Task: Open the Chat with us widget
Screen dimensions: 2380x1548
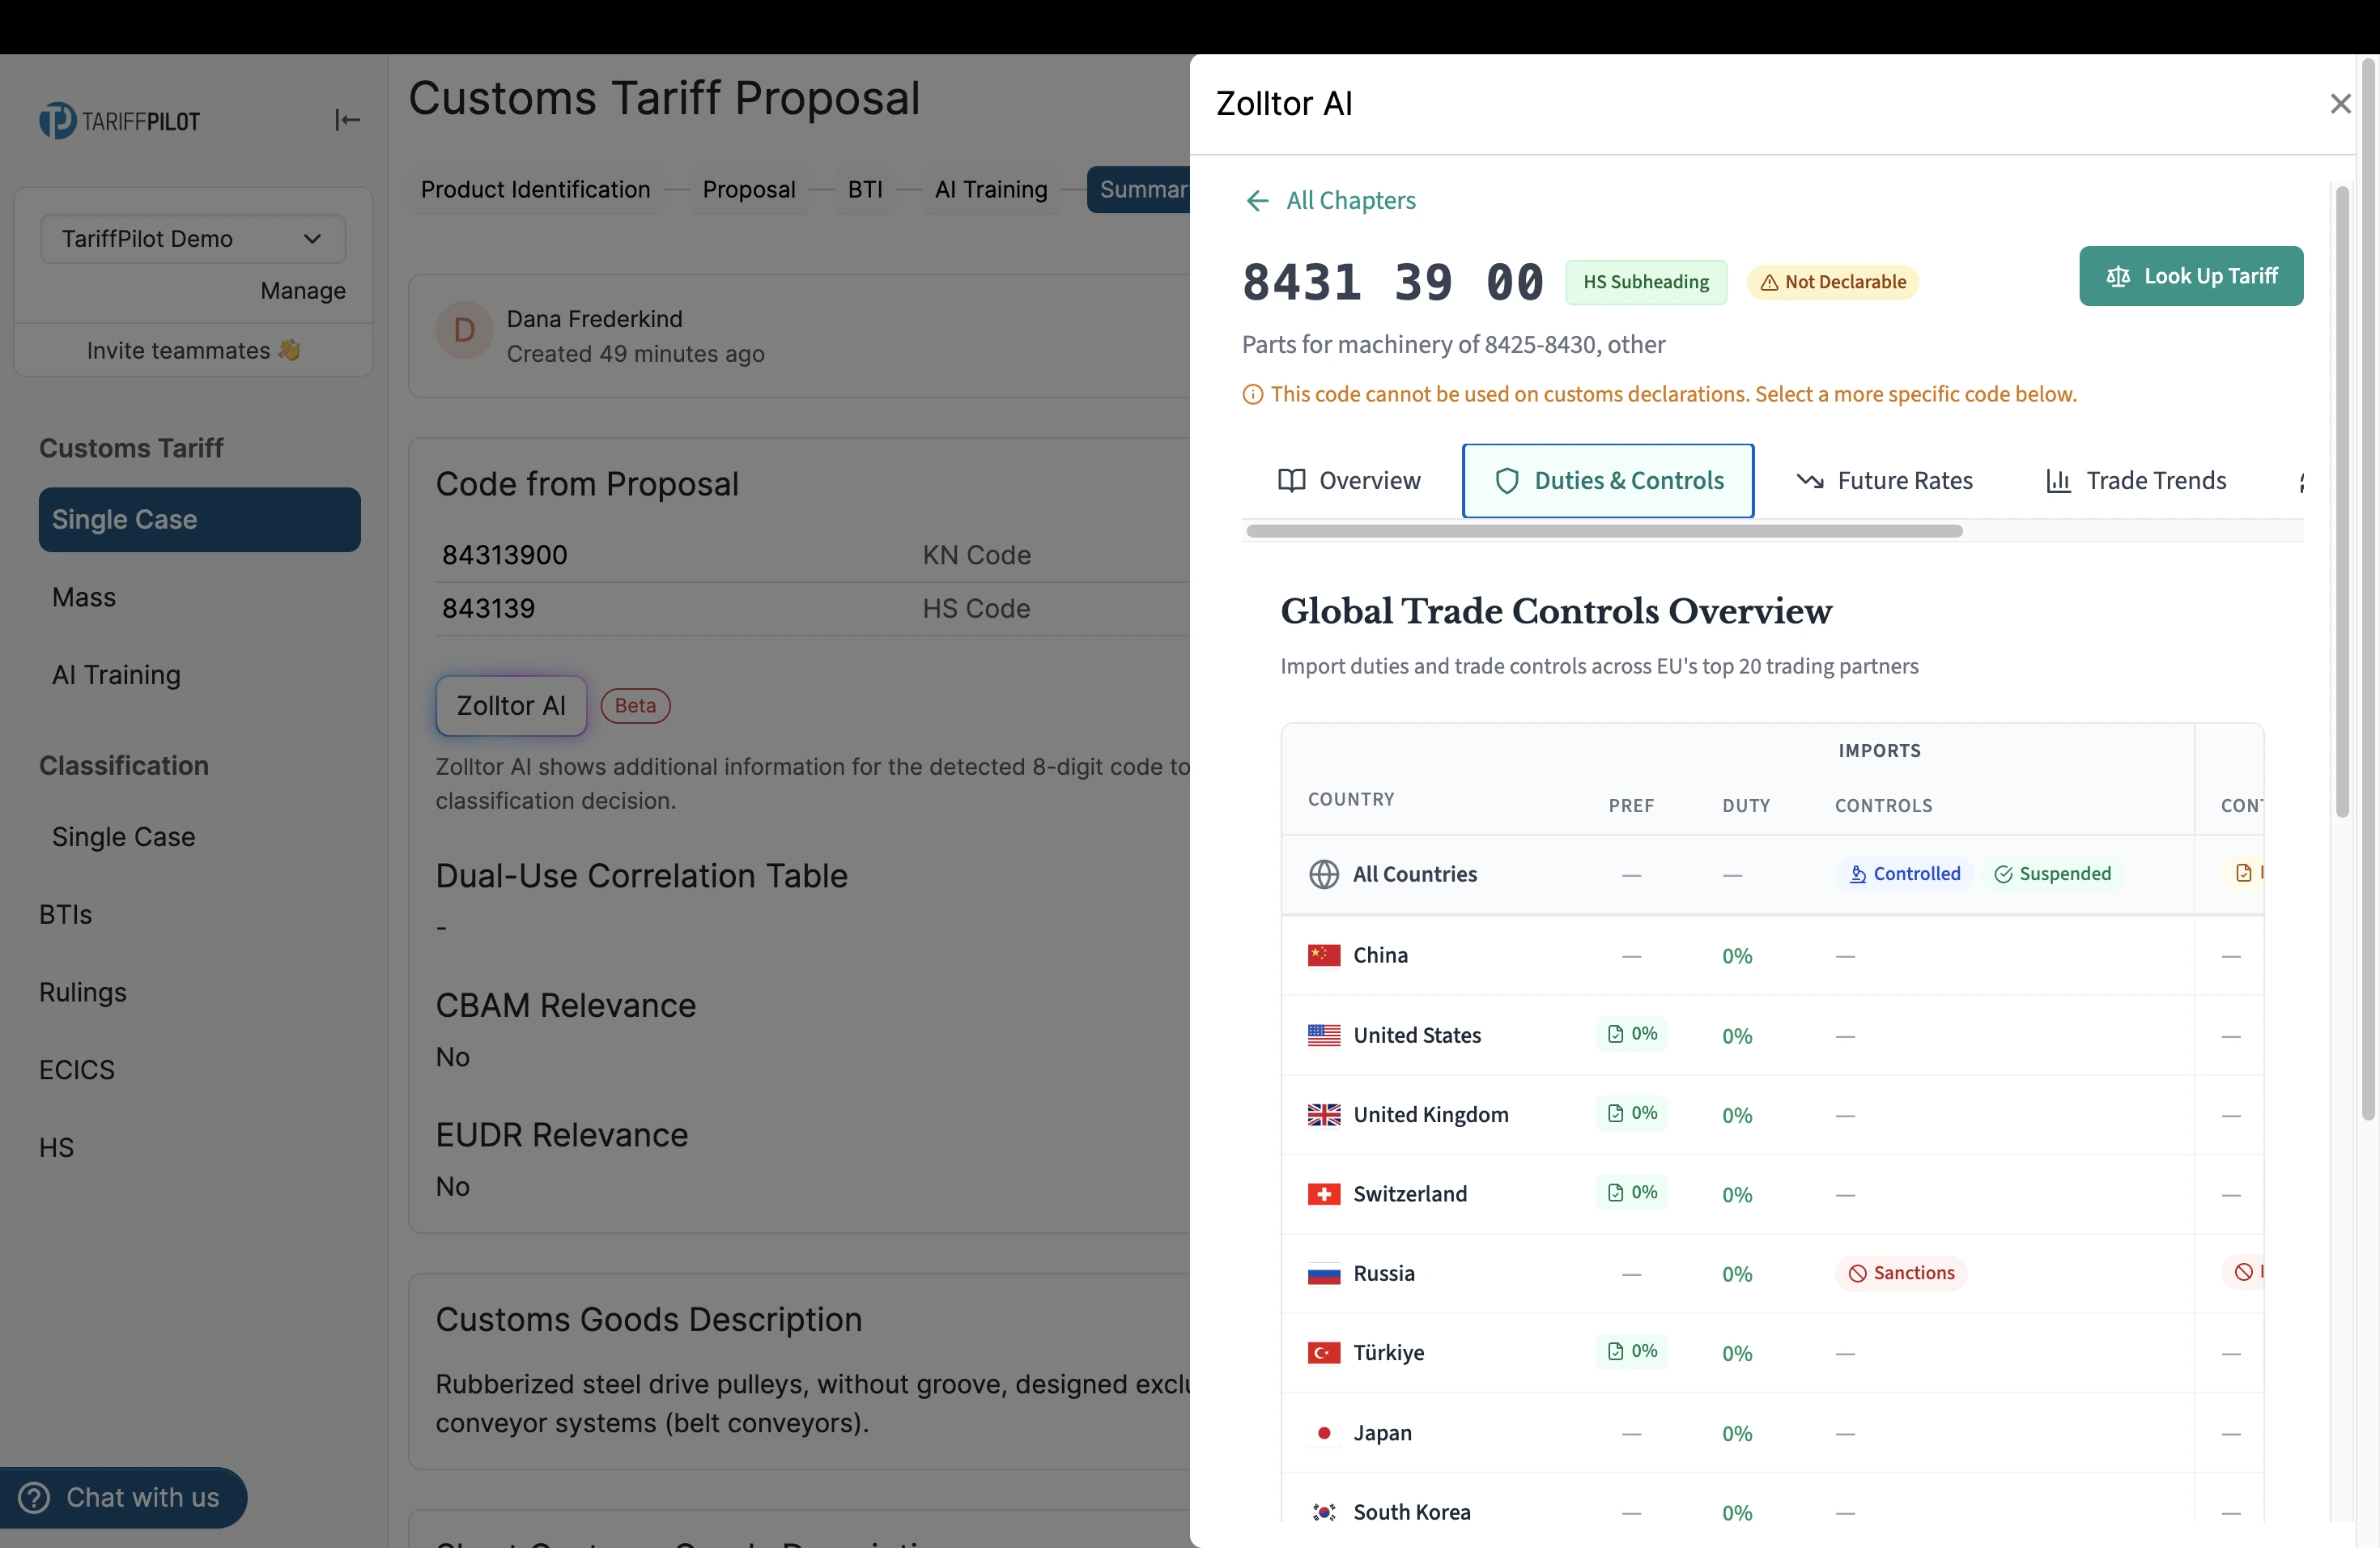Action: tap(123, 1497)
